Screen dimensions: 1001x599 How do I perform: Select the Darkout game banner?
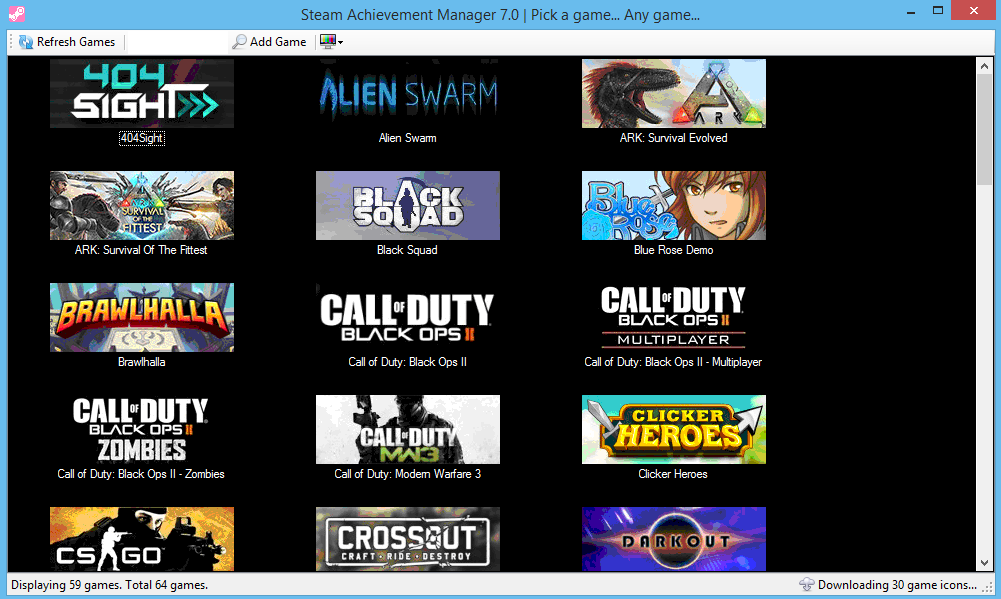pyautogui.click(x=674, y=539)
